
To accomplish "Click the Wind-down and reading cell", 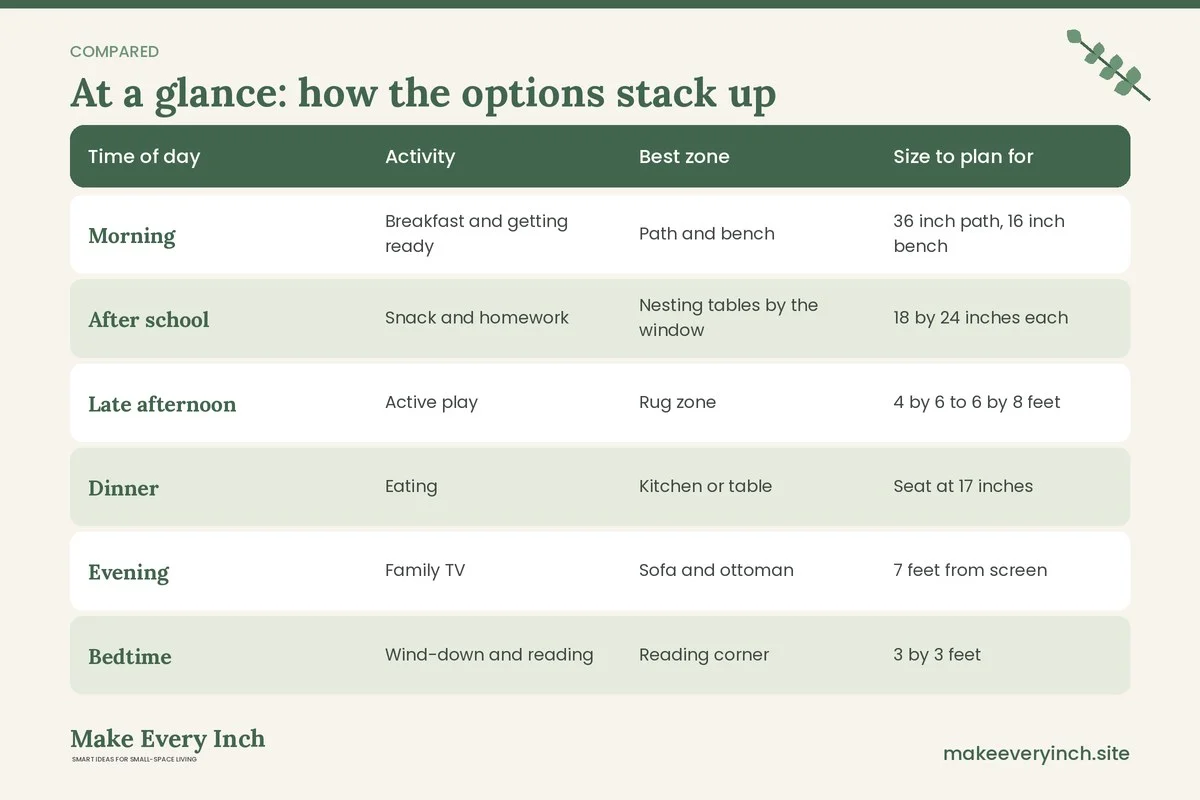I will [x=489, y=654].
